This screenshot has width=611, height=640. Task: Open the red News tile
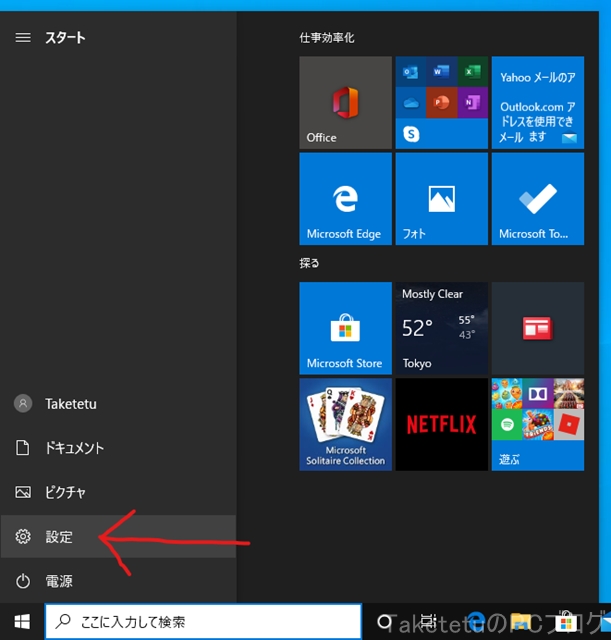538,328
